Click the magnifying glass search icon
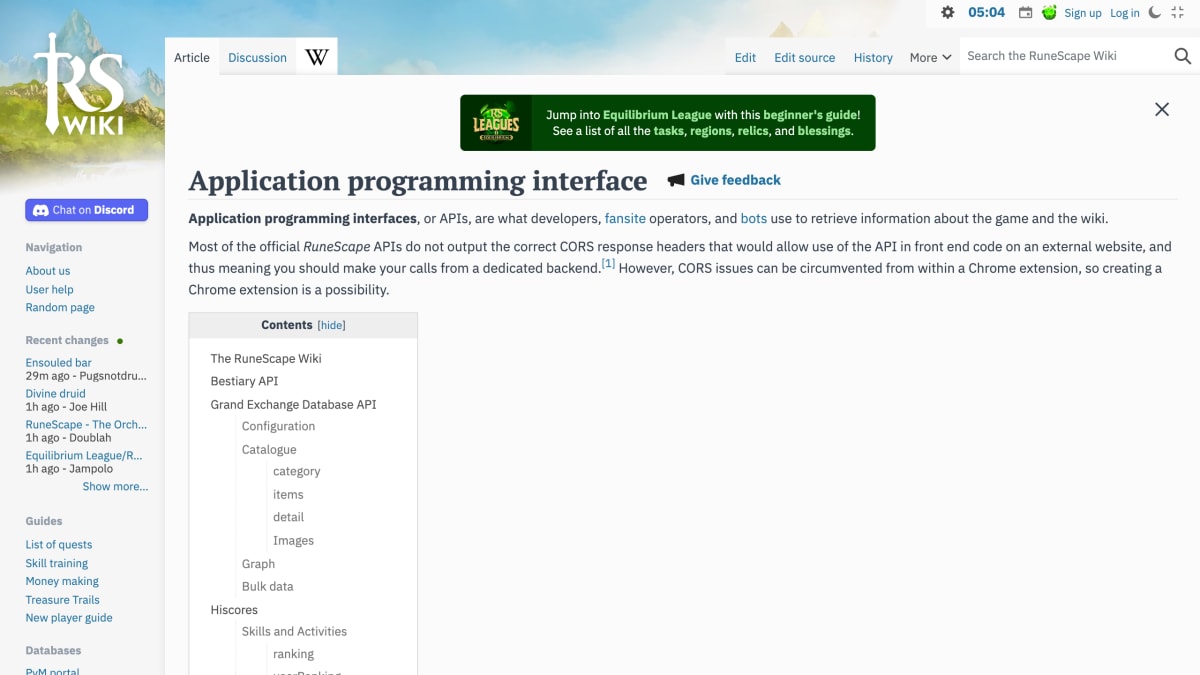1200x675 pixels. tap(1182, 56)
